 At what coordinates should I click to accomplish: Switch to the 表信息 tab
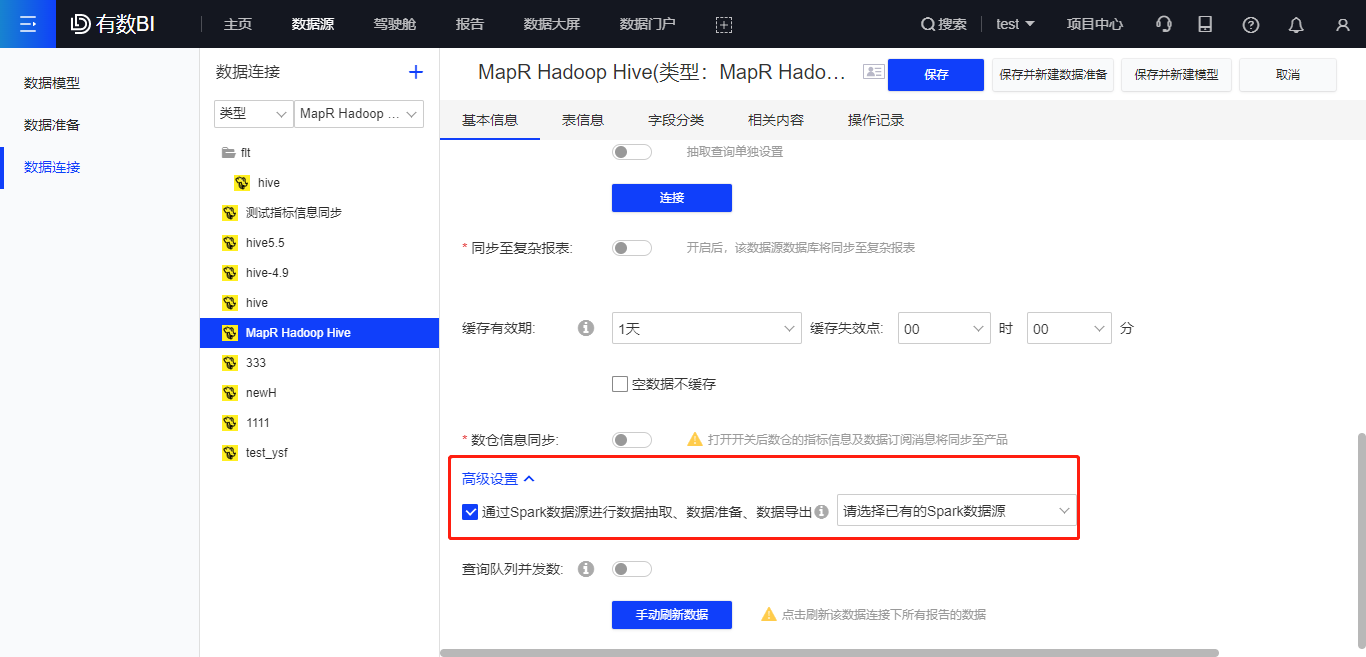[x=582, y=120]
